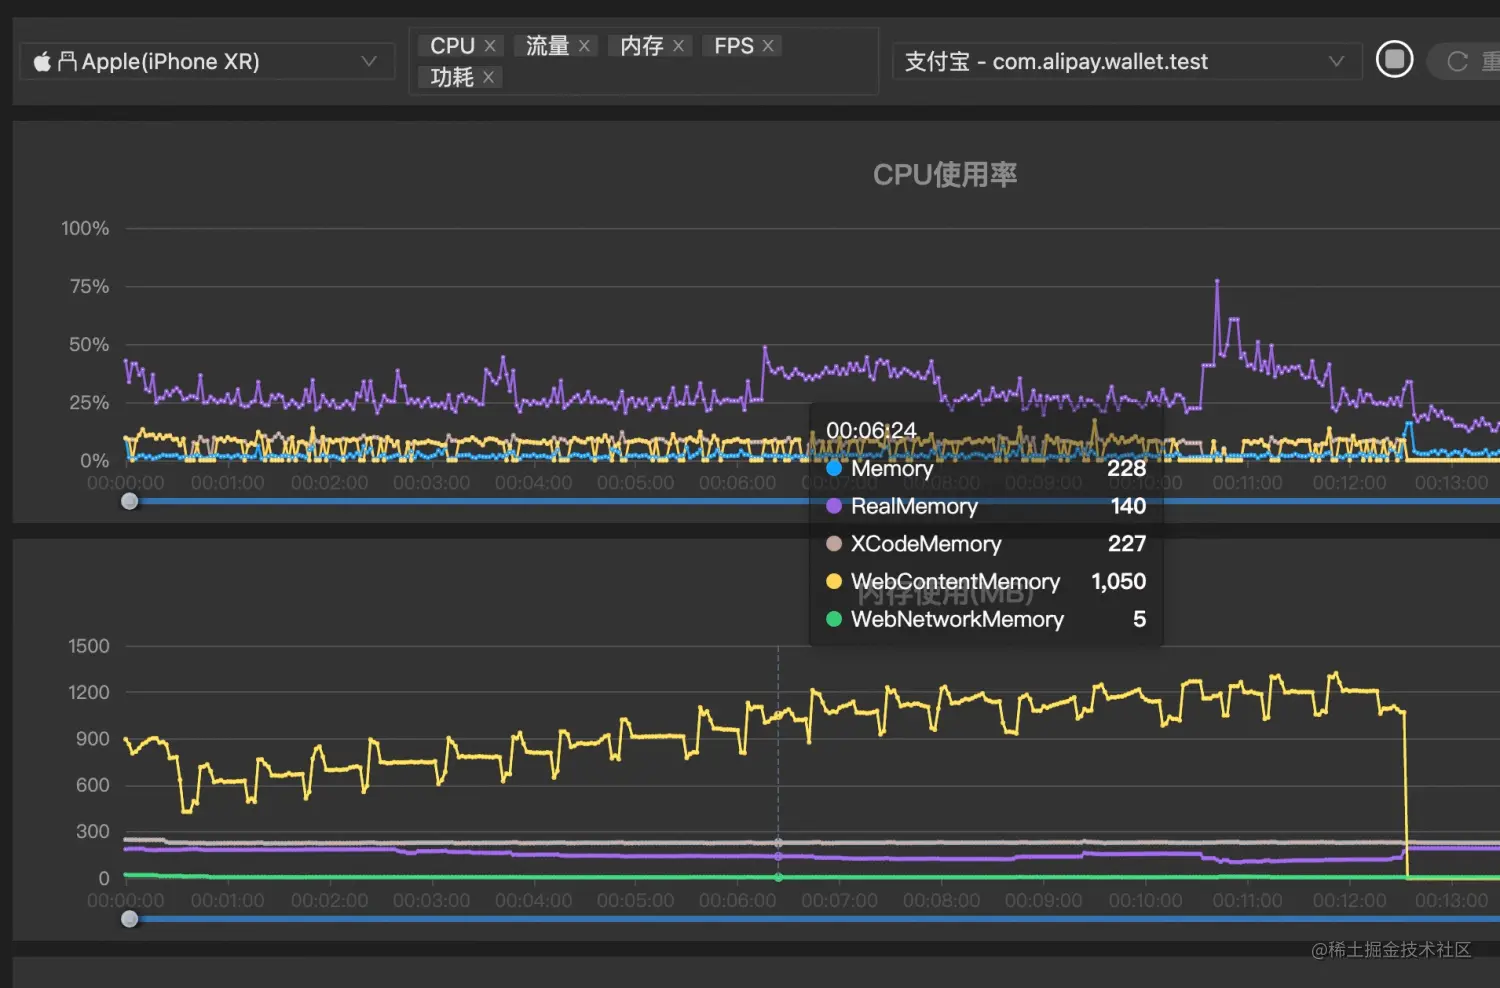
Task: Remove the CPU metric tag
Action: pos(490,46)
